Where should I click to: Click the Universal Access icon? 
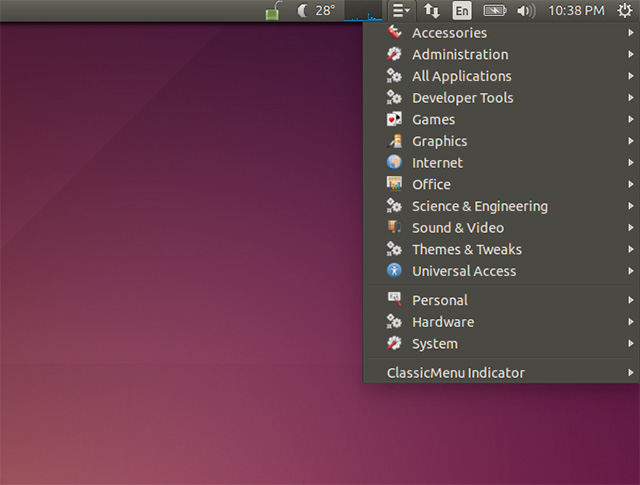coord(394,271)
